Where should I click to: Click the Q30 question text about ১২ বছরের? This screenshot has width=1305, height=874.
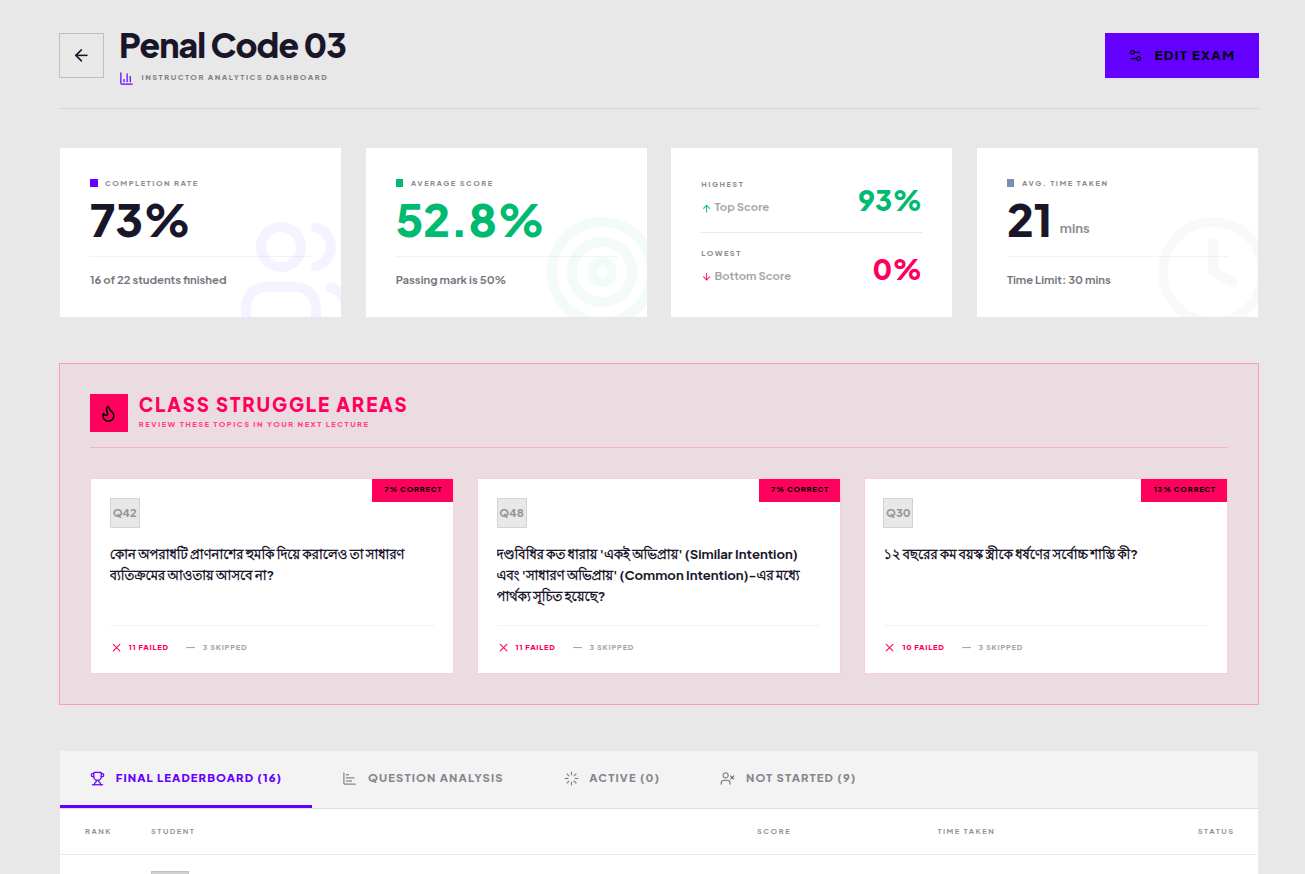tap(1011, 554)
